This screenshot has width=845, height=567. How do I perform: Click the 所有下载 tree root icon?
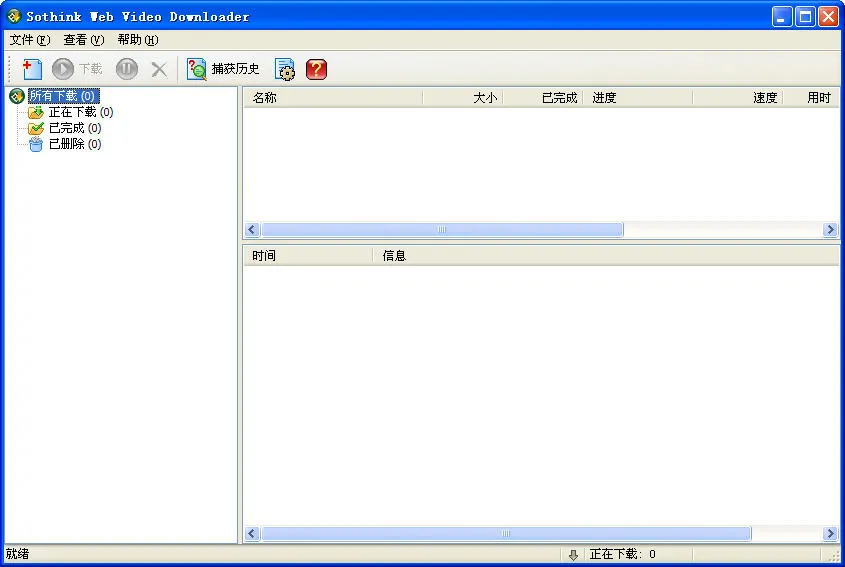point(17,96)
